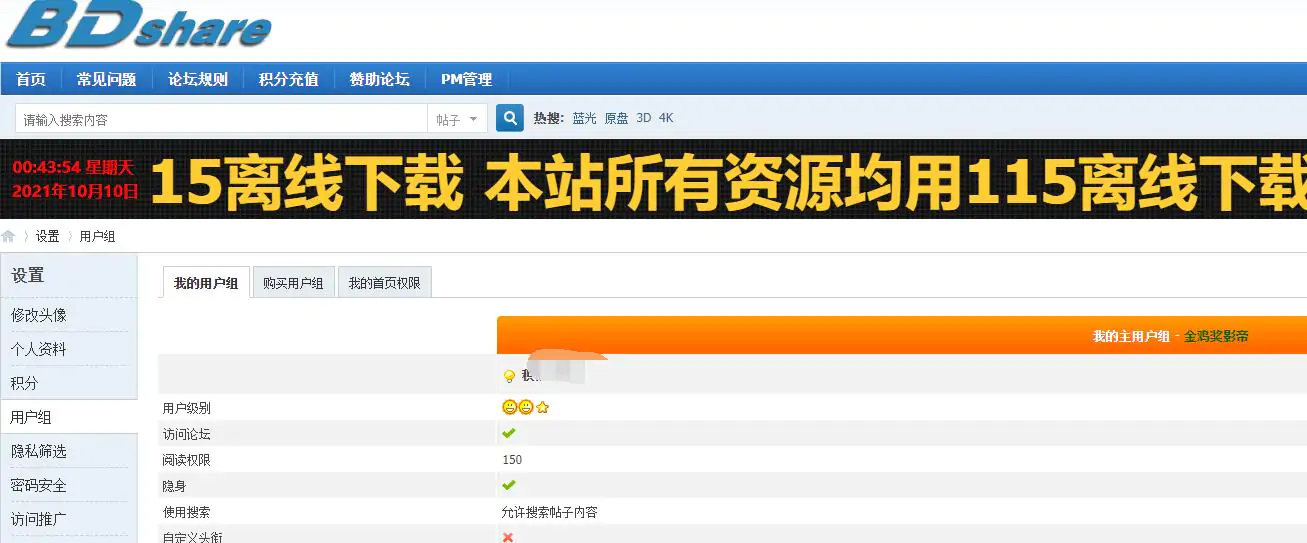Click the green check next to 隐身

[x=509, y=485]
